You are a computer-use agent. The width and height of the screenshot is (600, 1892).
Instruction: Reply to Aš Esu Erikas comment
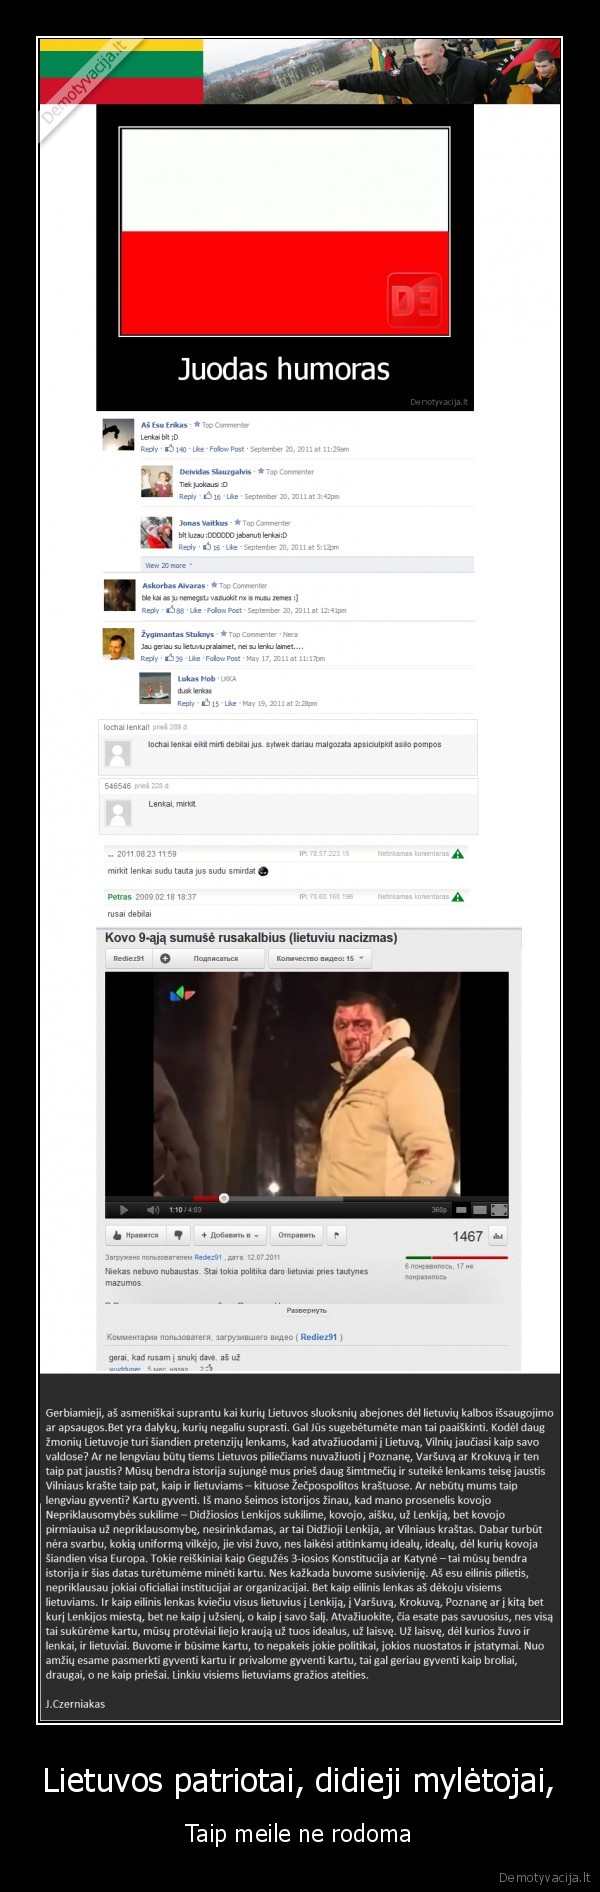[x=149, y=449]
